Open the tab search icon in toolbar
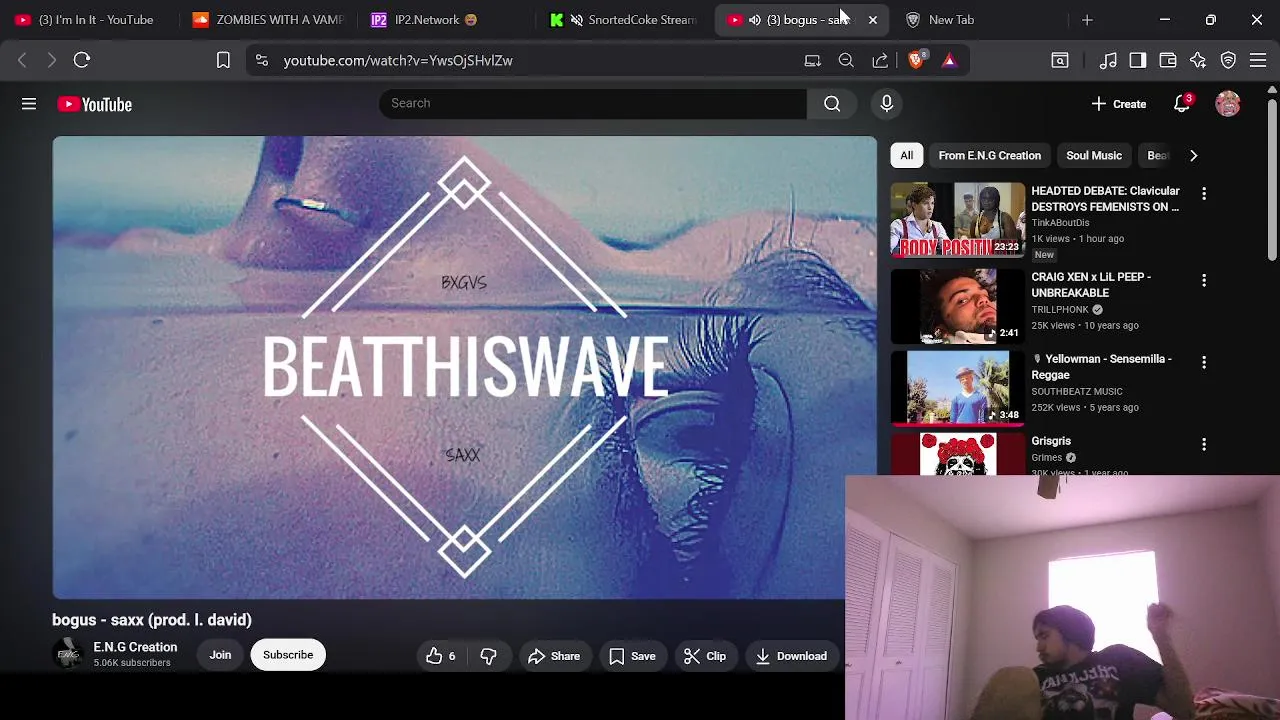This screenshot has width=1280, height=720. point(1060,60)
